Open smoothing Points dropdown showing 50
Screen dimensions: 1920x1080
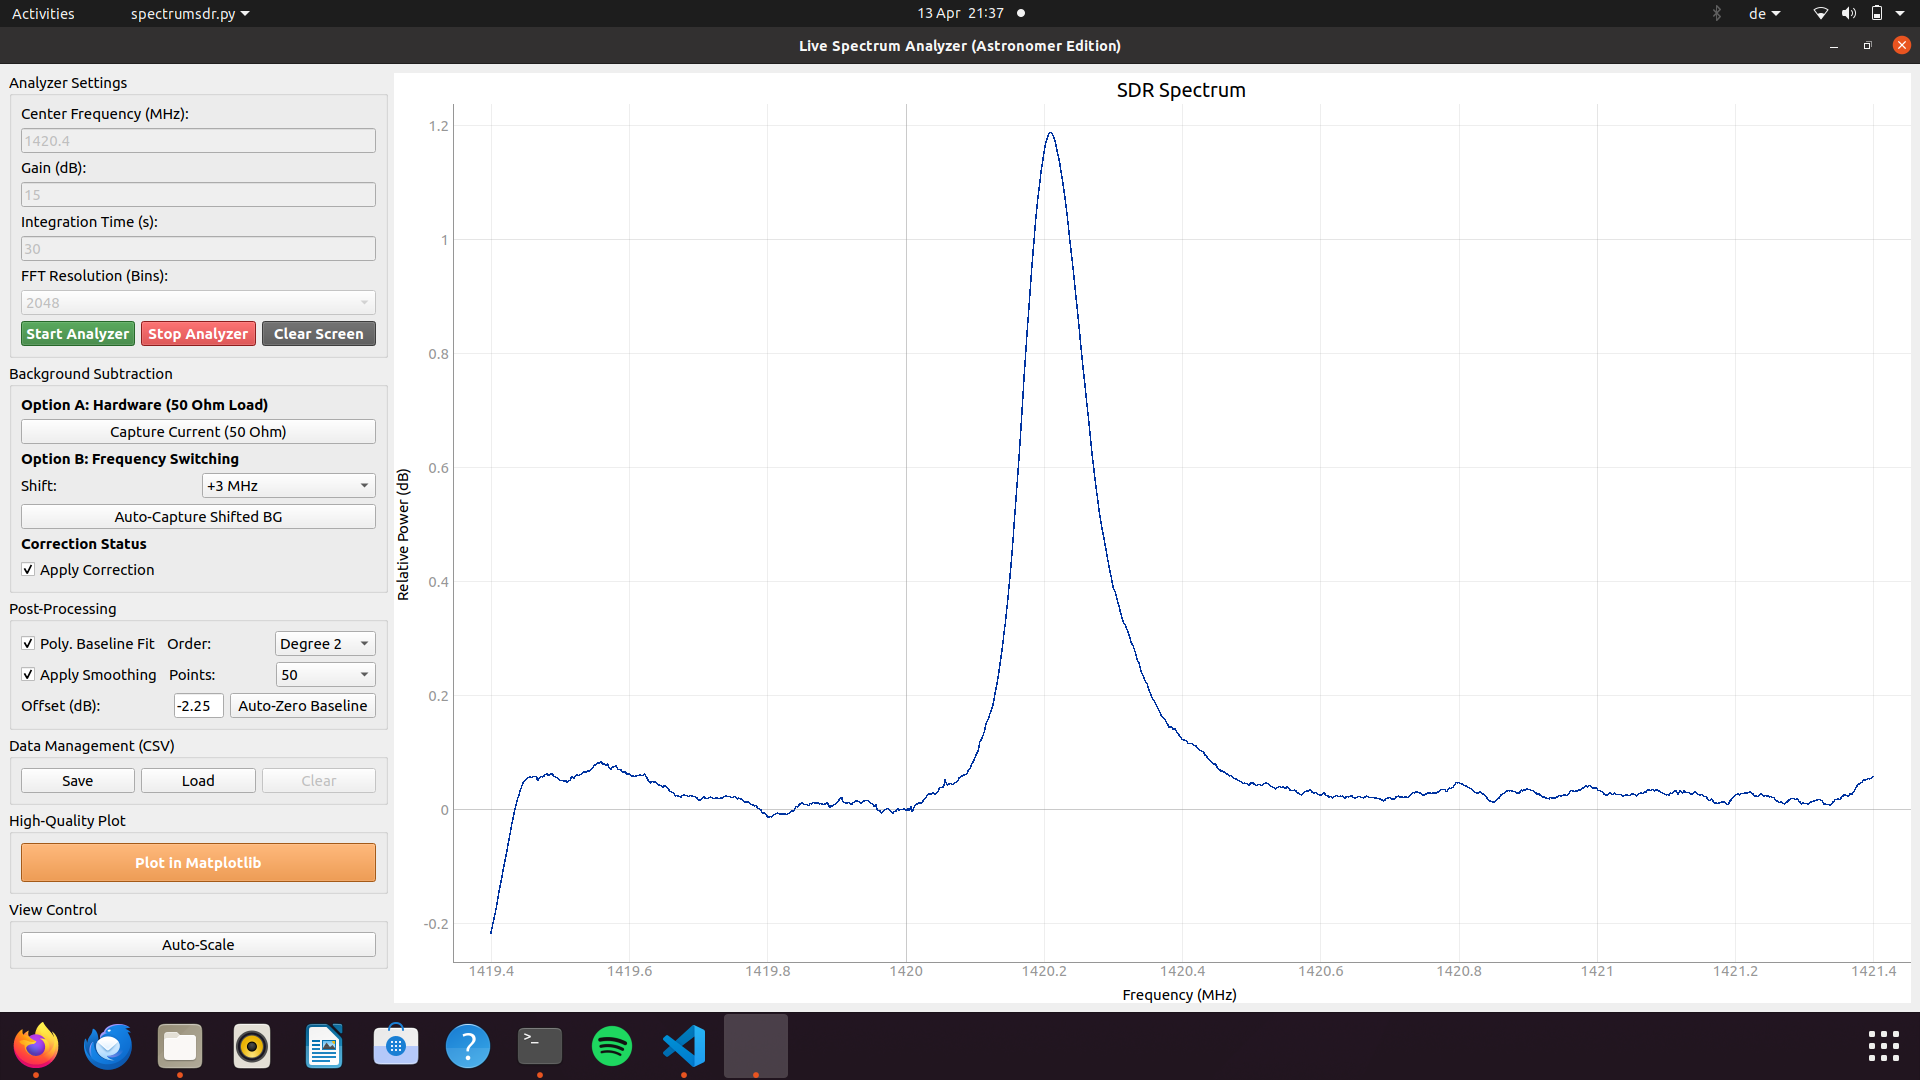(x=324, y=675)
